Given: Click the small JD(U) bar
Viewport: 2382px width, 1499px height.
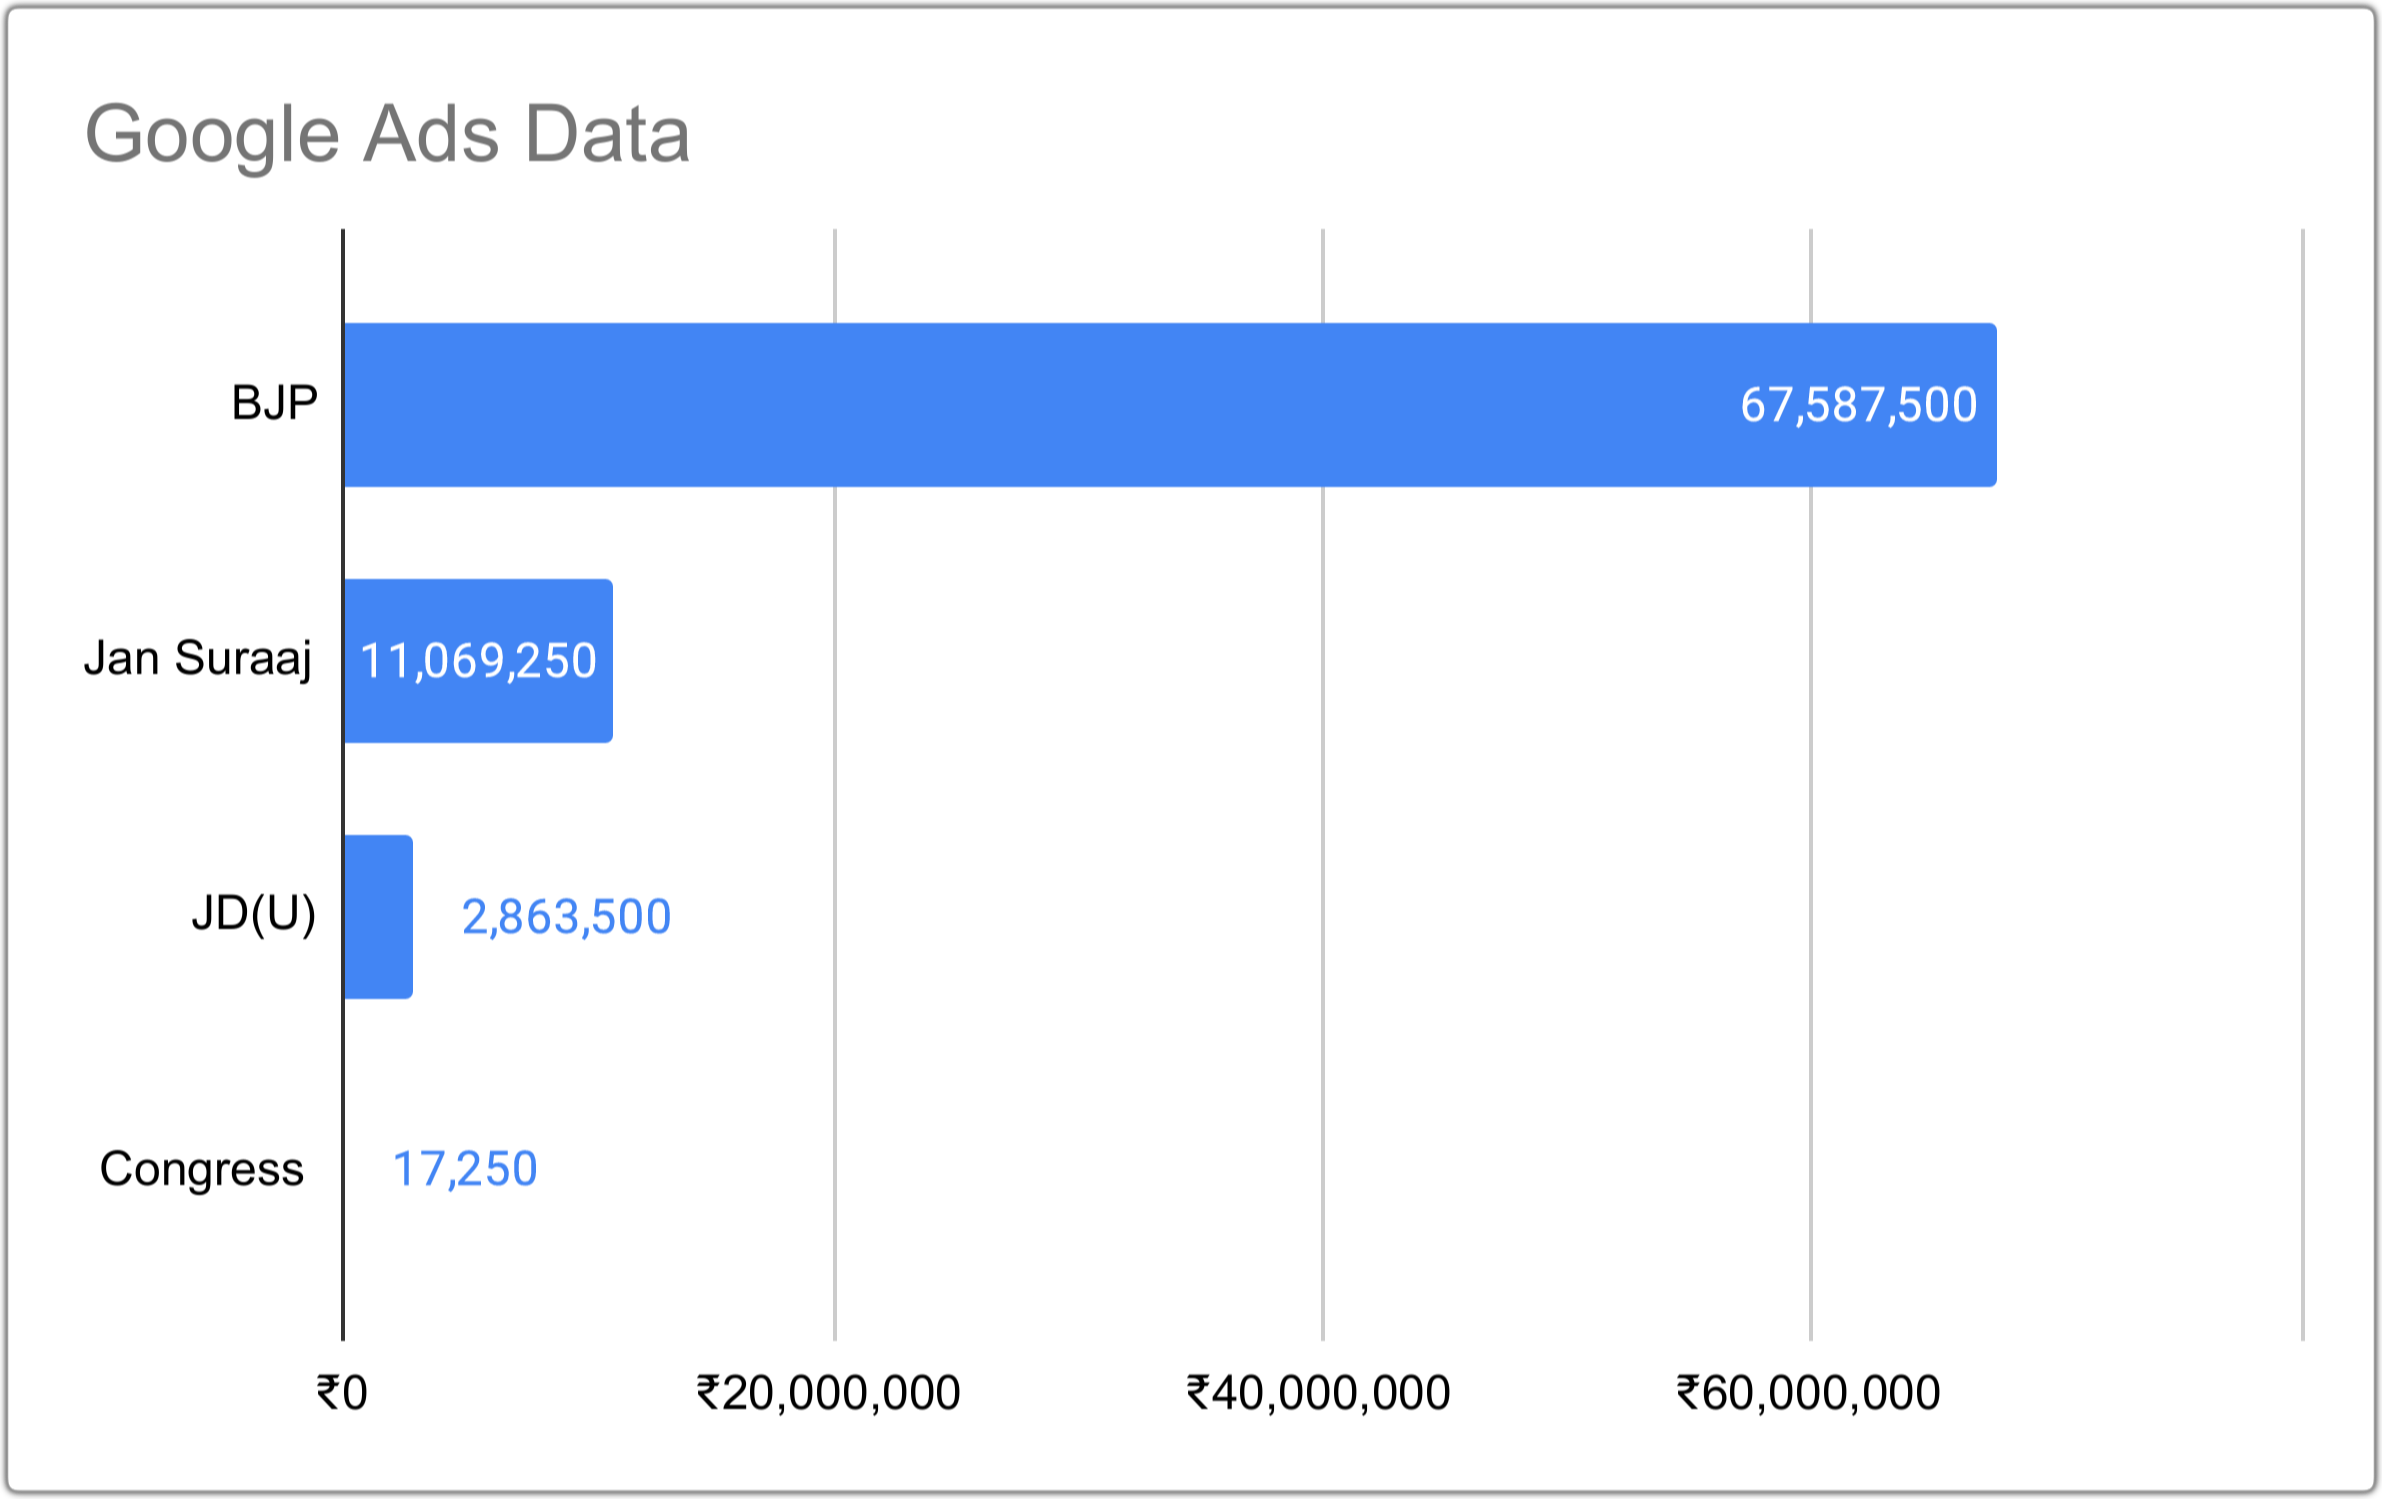Looking at the screenshot, I should click(379, 916).
